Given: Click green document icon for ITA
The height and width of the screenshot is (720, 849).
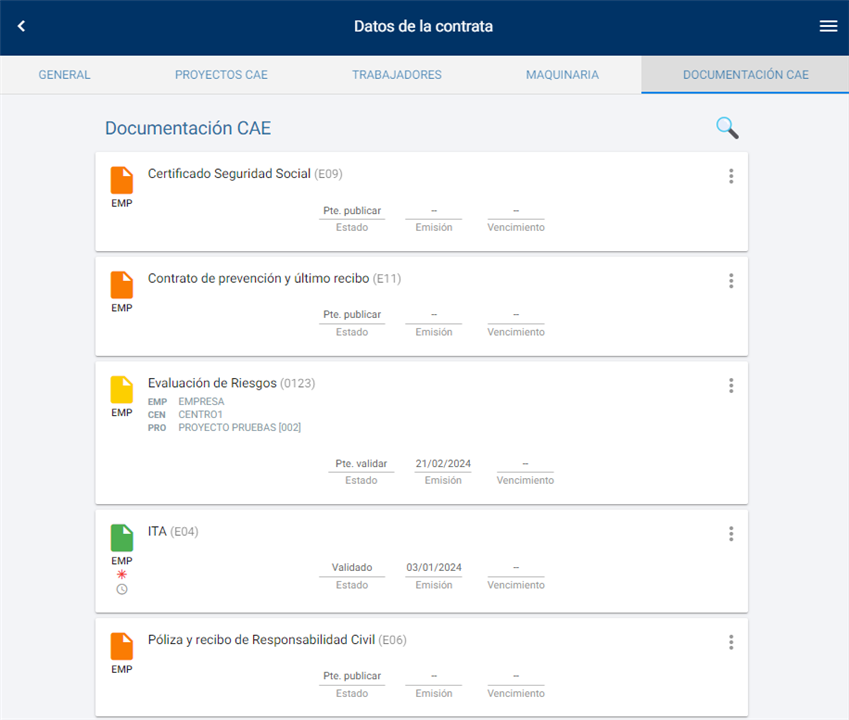Looking at the screenshot, I should click(121, 538).
